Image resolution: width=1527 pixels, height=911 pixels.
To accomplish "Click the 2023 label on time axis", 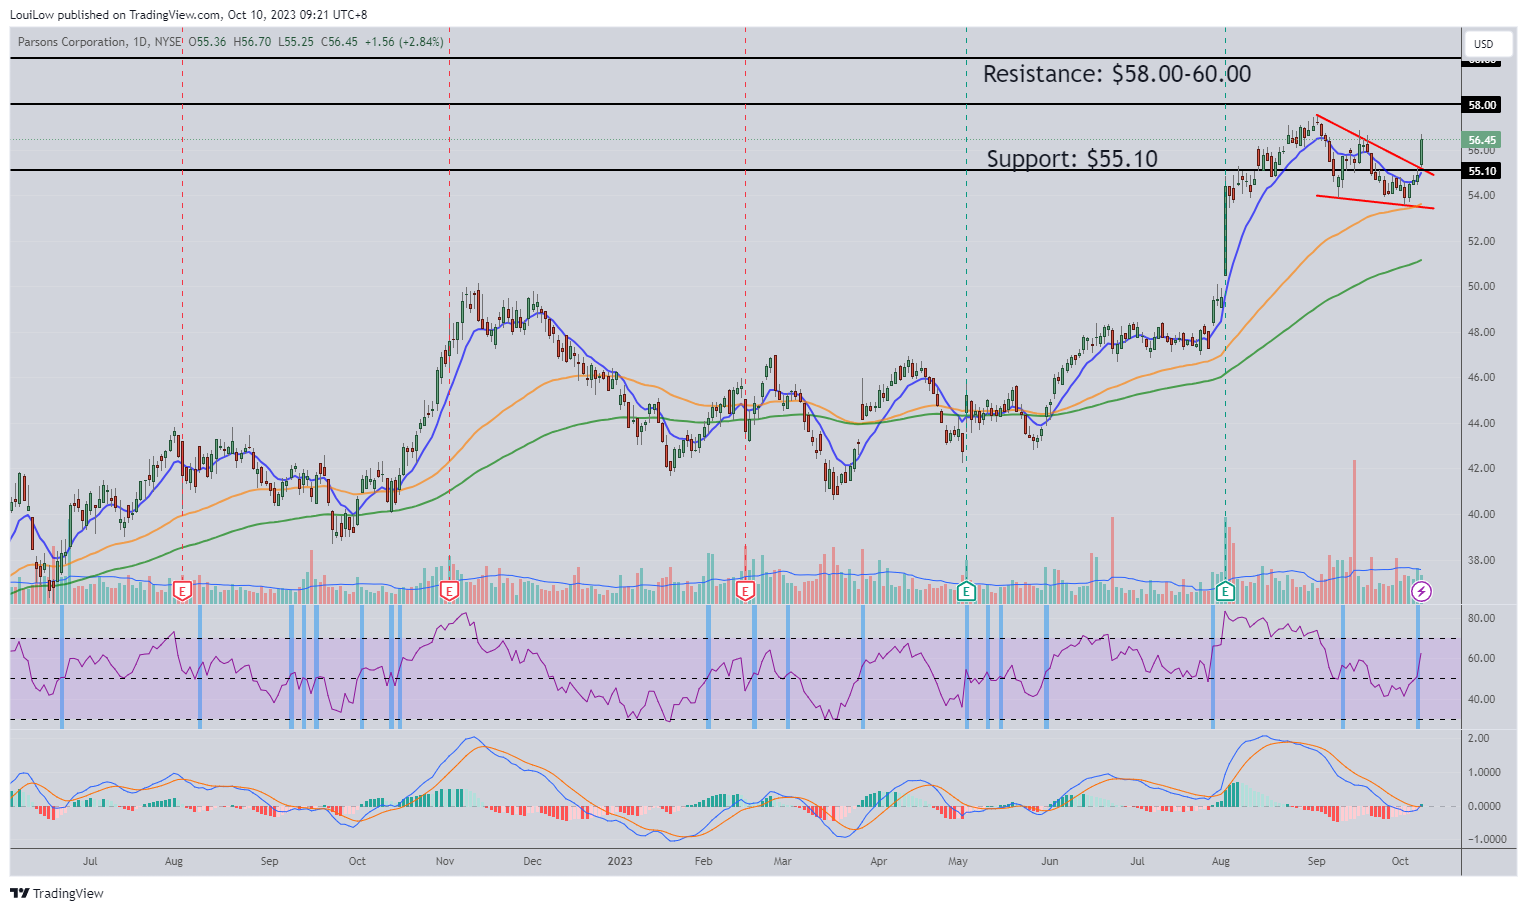I will (x=620, y=861).
